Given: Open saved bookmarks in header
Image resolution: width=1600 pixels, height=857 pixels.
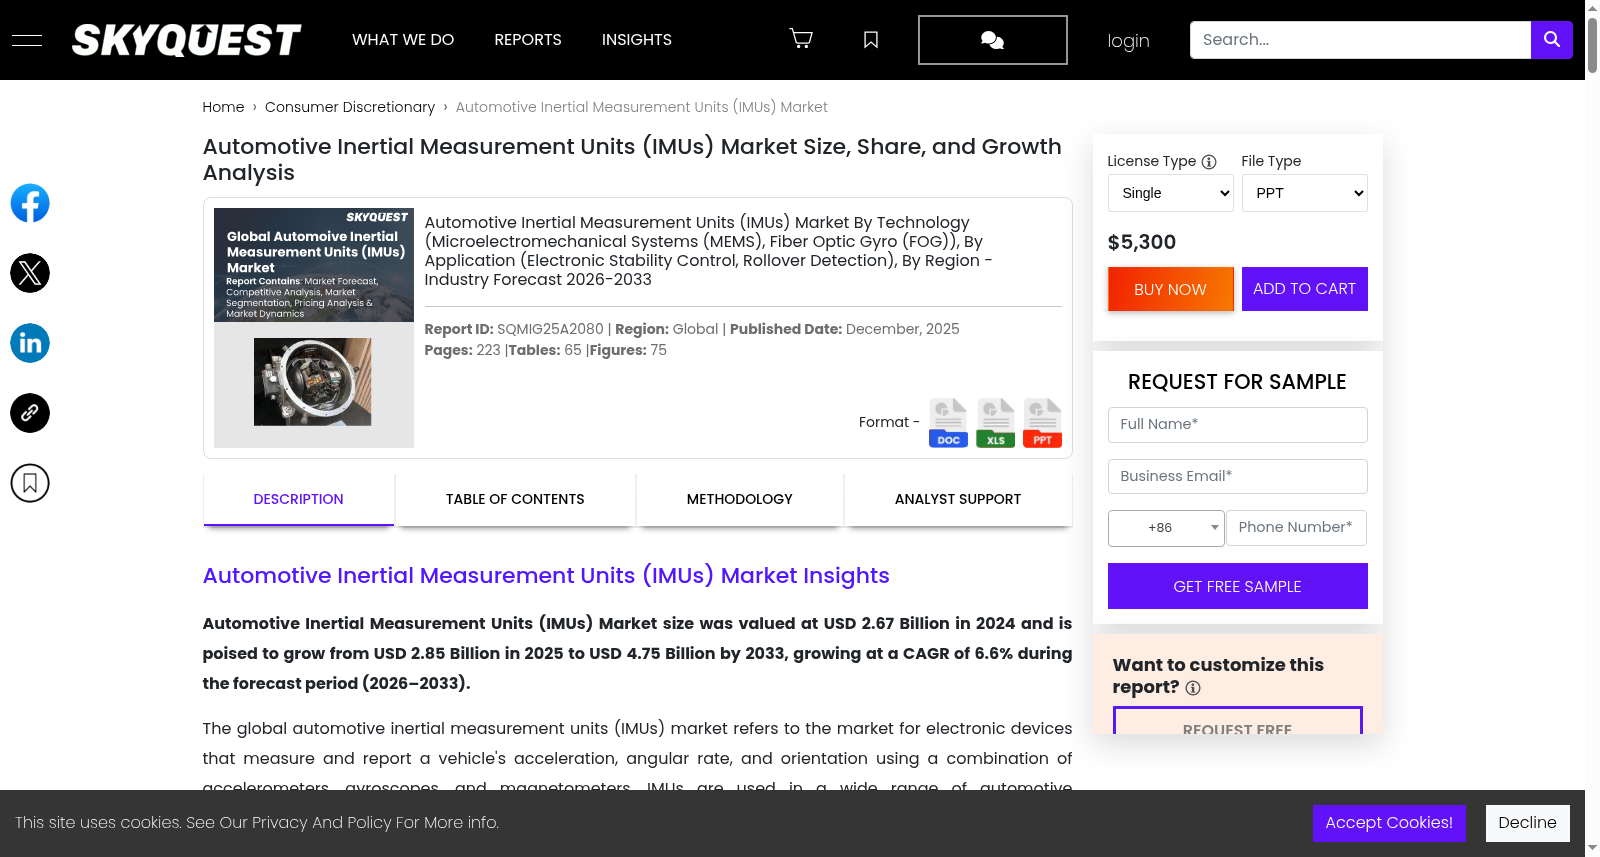Looking at the screenshot, I should (871, 40).
